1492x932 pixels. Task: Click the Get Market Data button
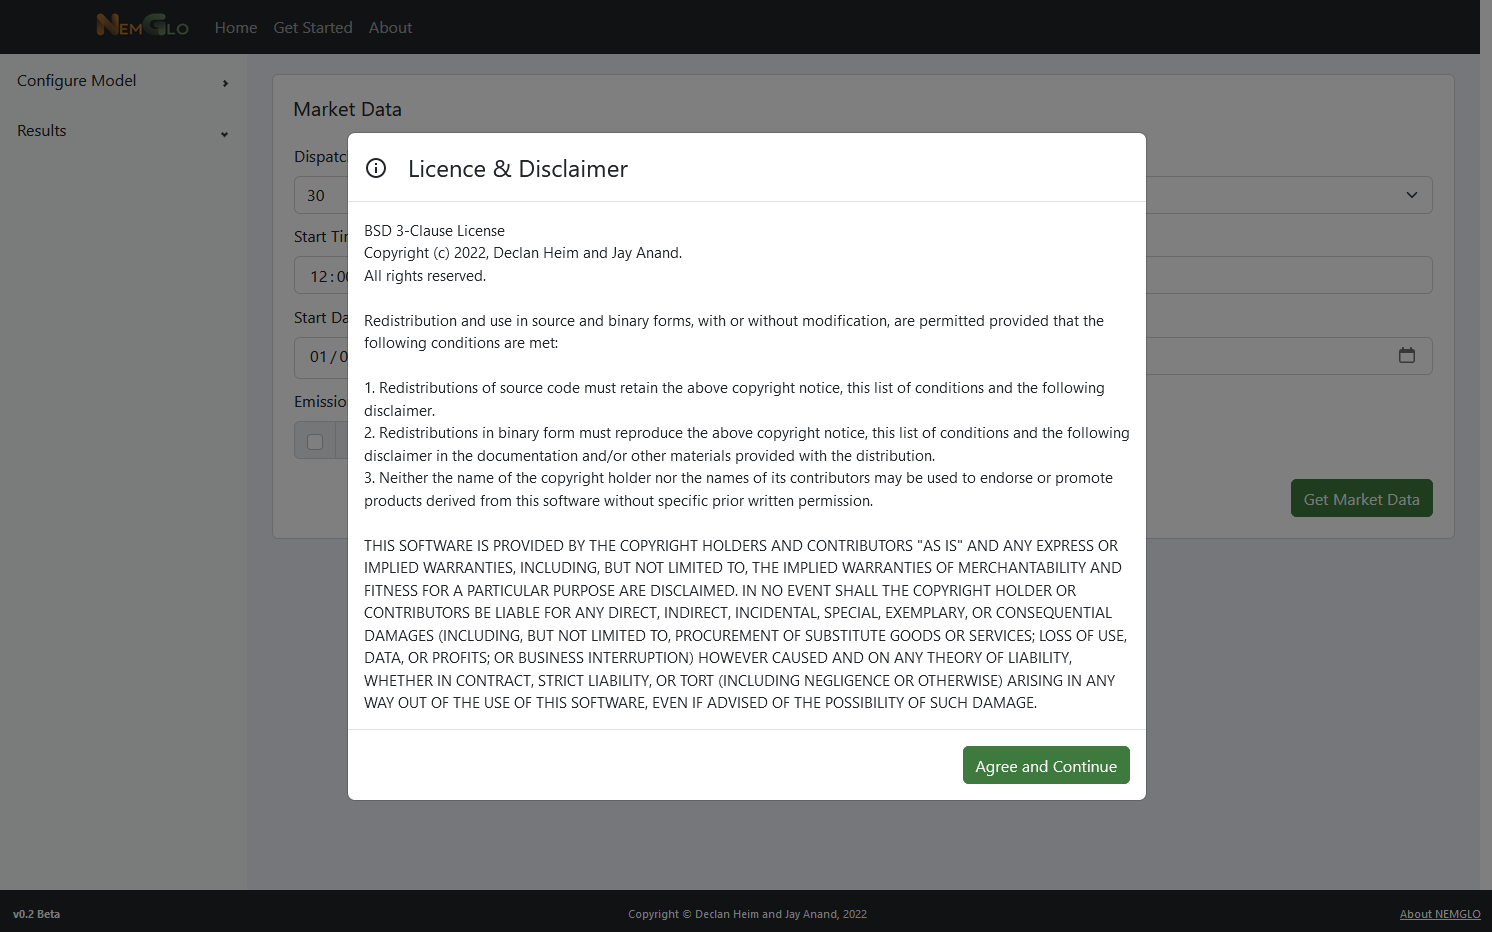click(1361, 498)
